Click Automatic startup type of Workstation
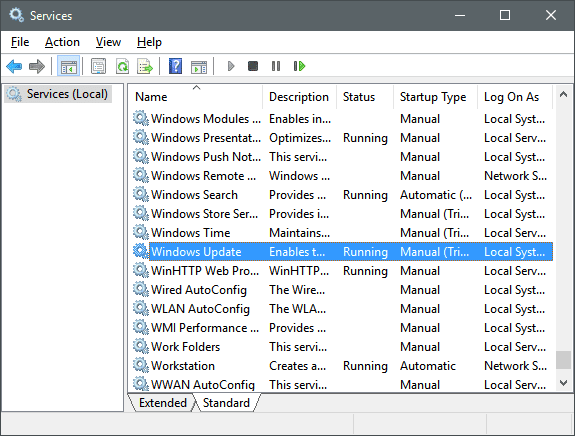The height and width of the screenshot is (436, 575). (x=428, y=366)
